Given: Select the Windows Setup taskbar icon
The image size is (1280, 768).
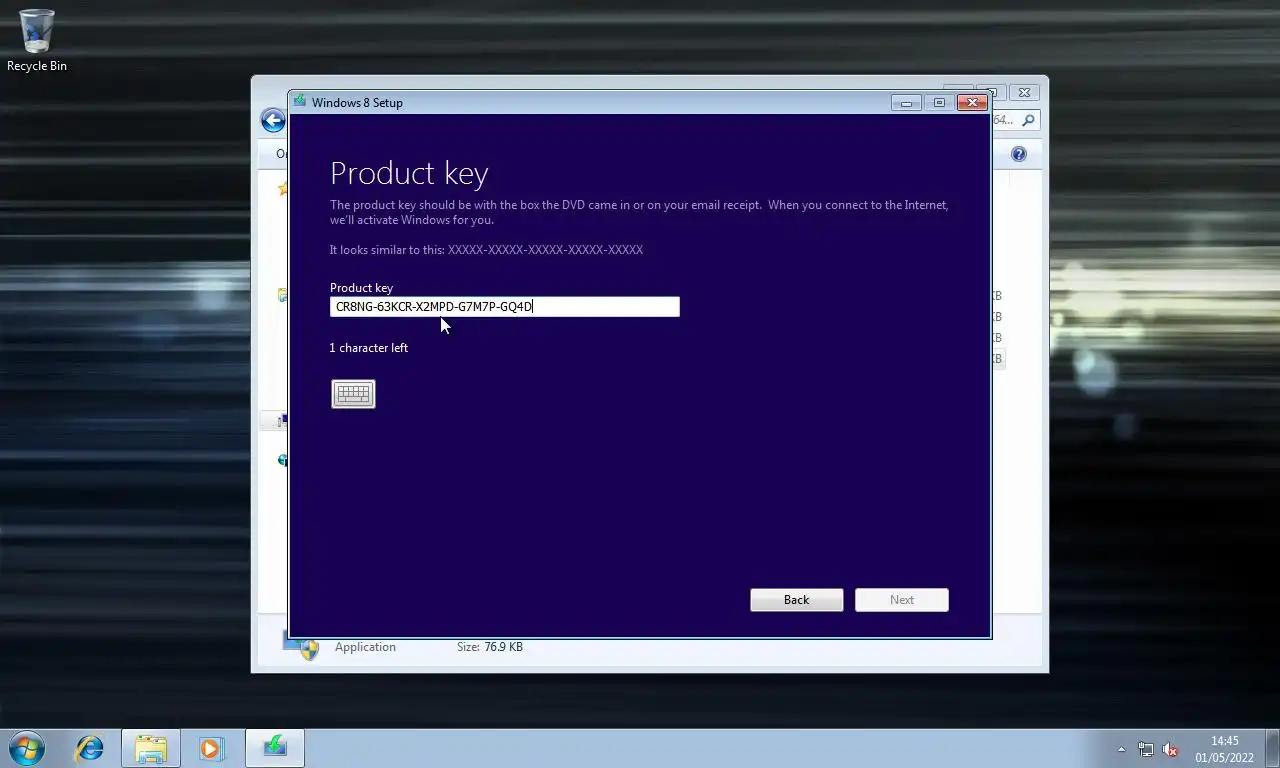Looking at the screenshot, I should (x=275, y=748).
